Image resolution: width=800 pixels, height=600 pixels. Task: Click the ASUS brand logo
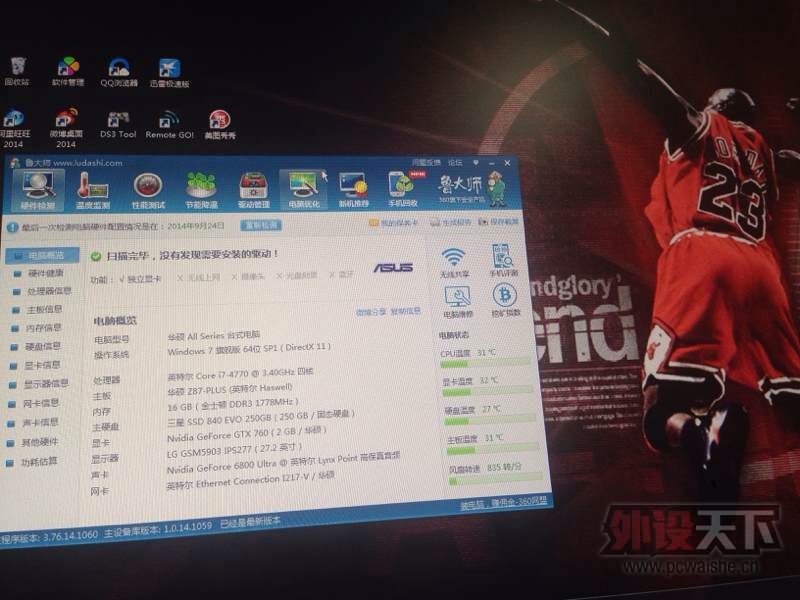(393, 268)
